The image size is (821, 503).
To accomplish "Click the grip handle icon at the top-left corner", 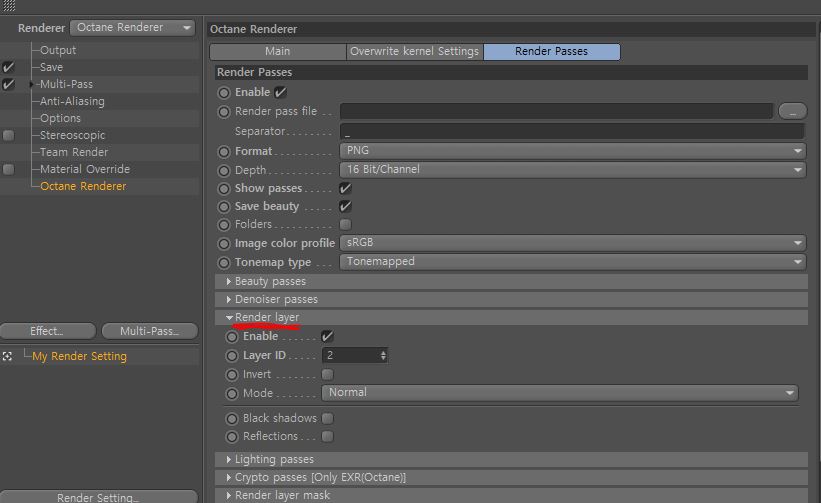I will [x=8, y=6].
